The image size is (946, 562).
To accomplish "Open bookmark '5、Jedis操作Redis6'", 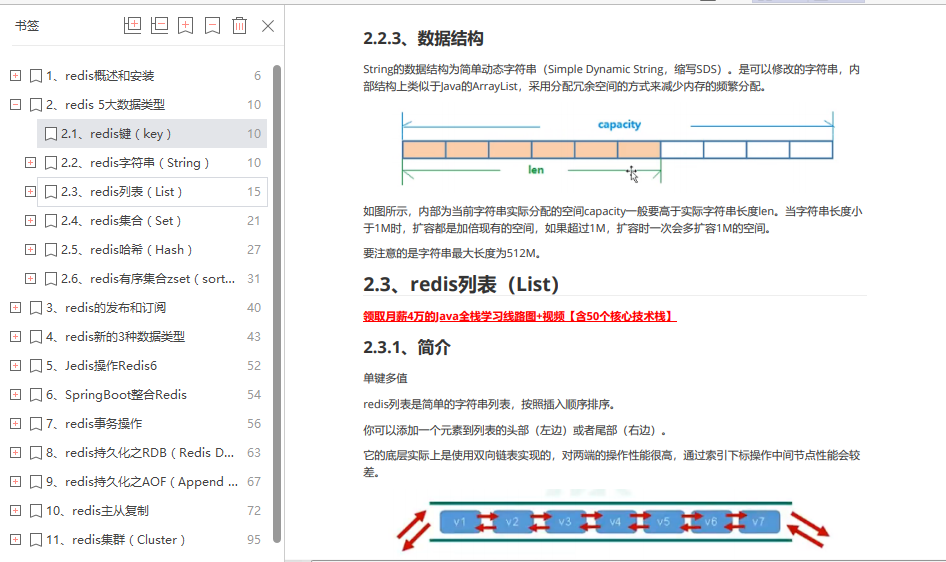I will tap(101, 365).
